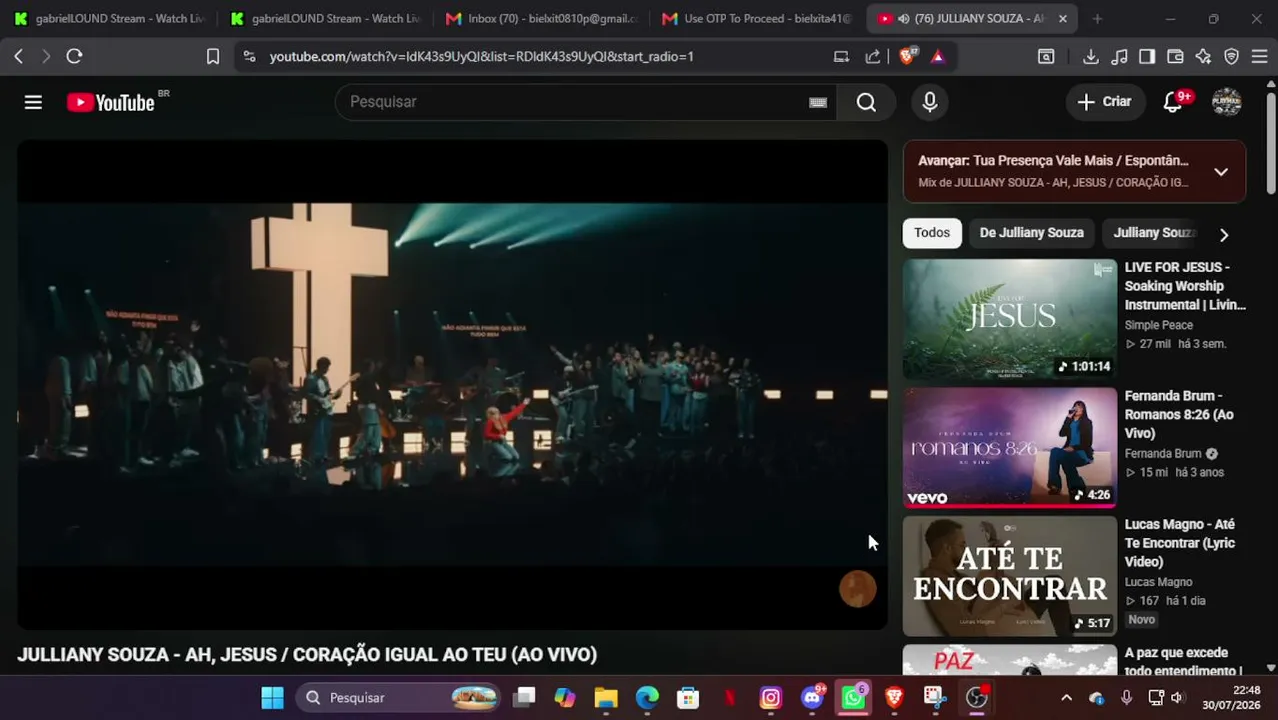Open LIVE FOR JESUS Soaking Worship title
The image size is (1278, 720).
coord(1185,286)
